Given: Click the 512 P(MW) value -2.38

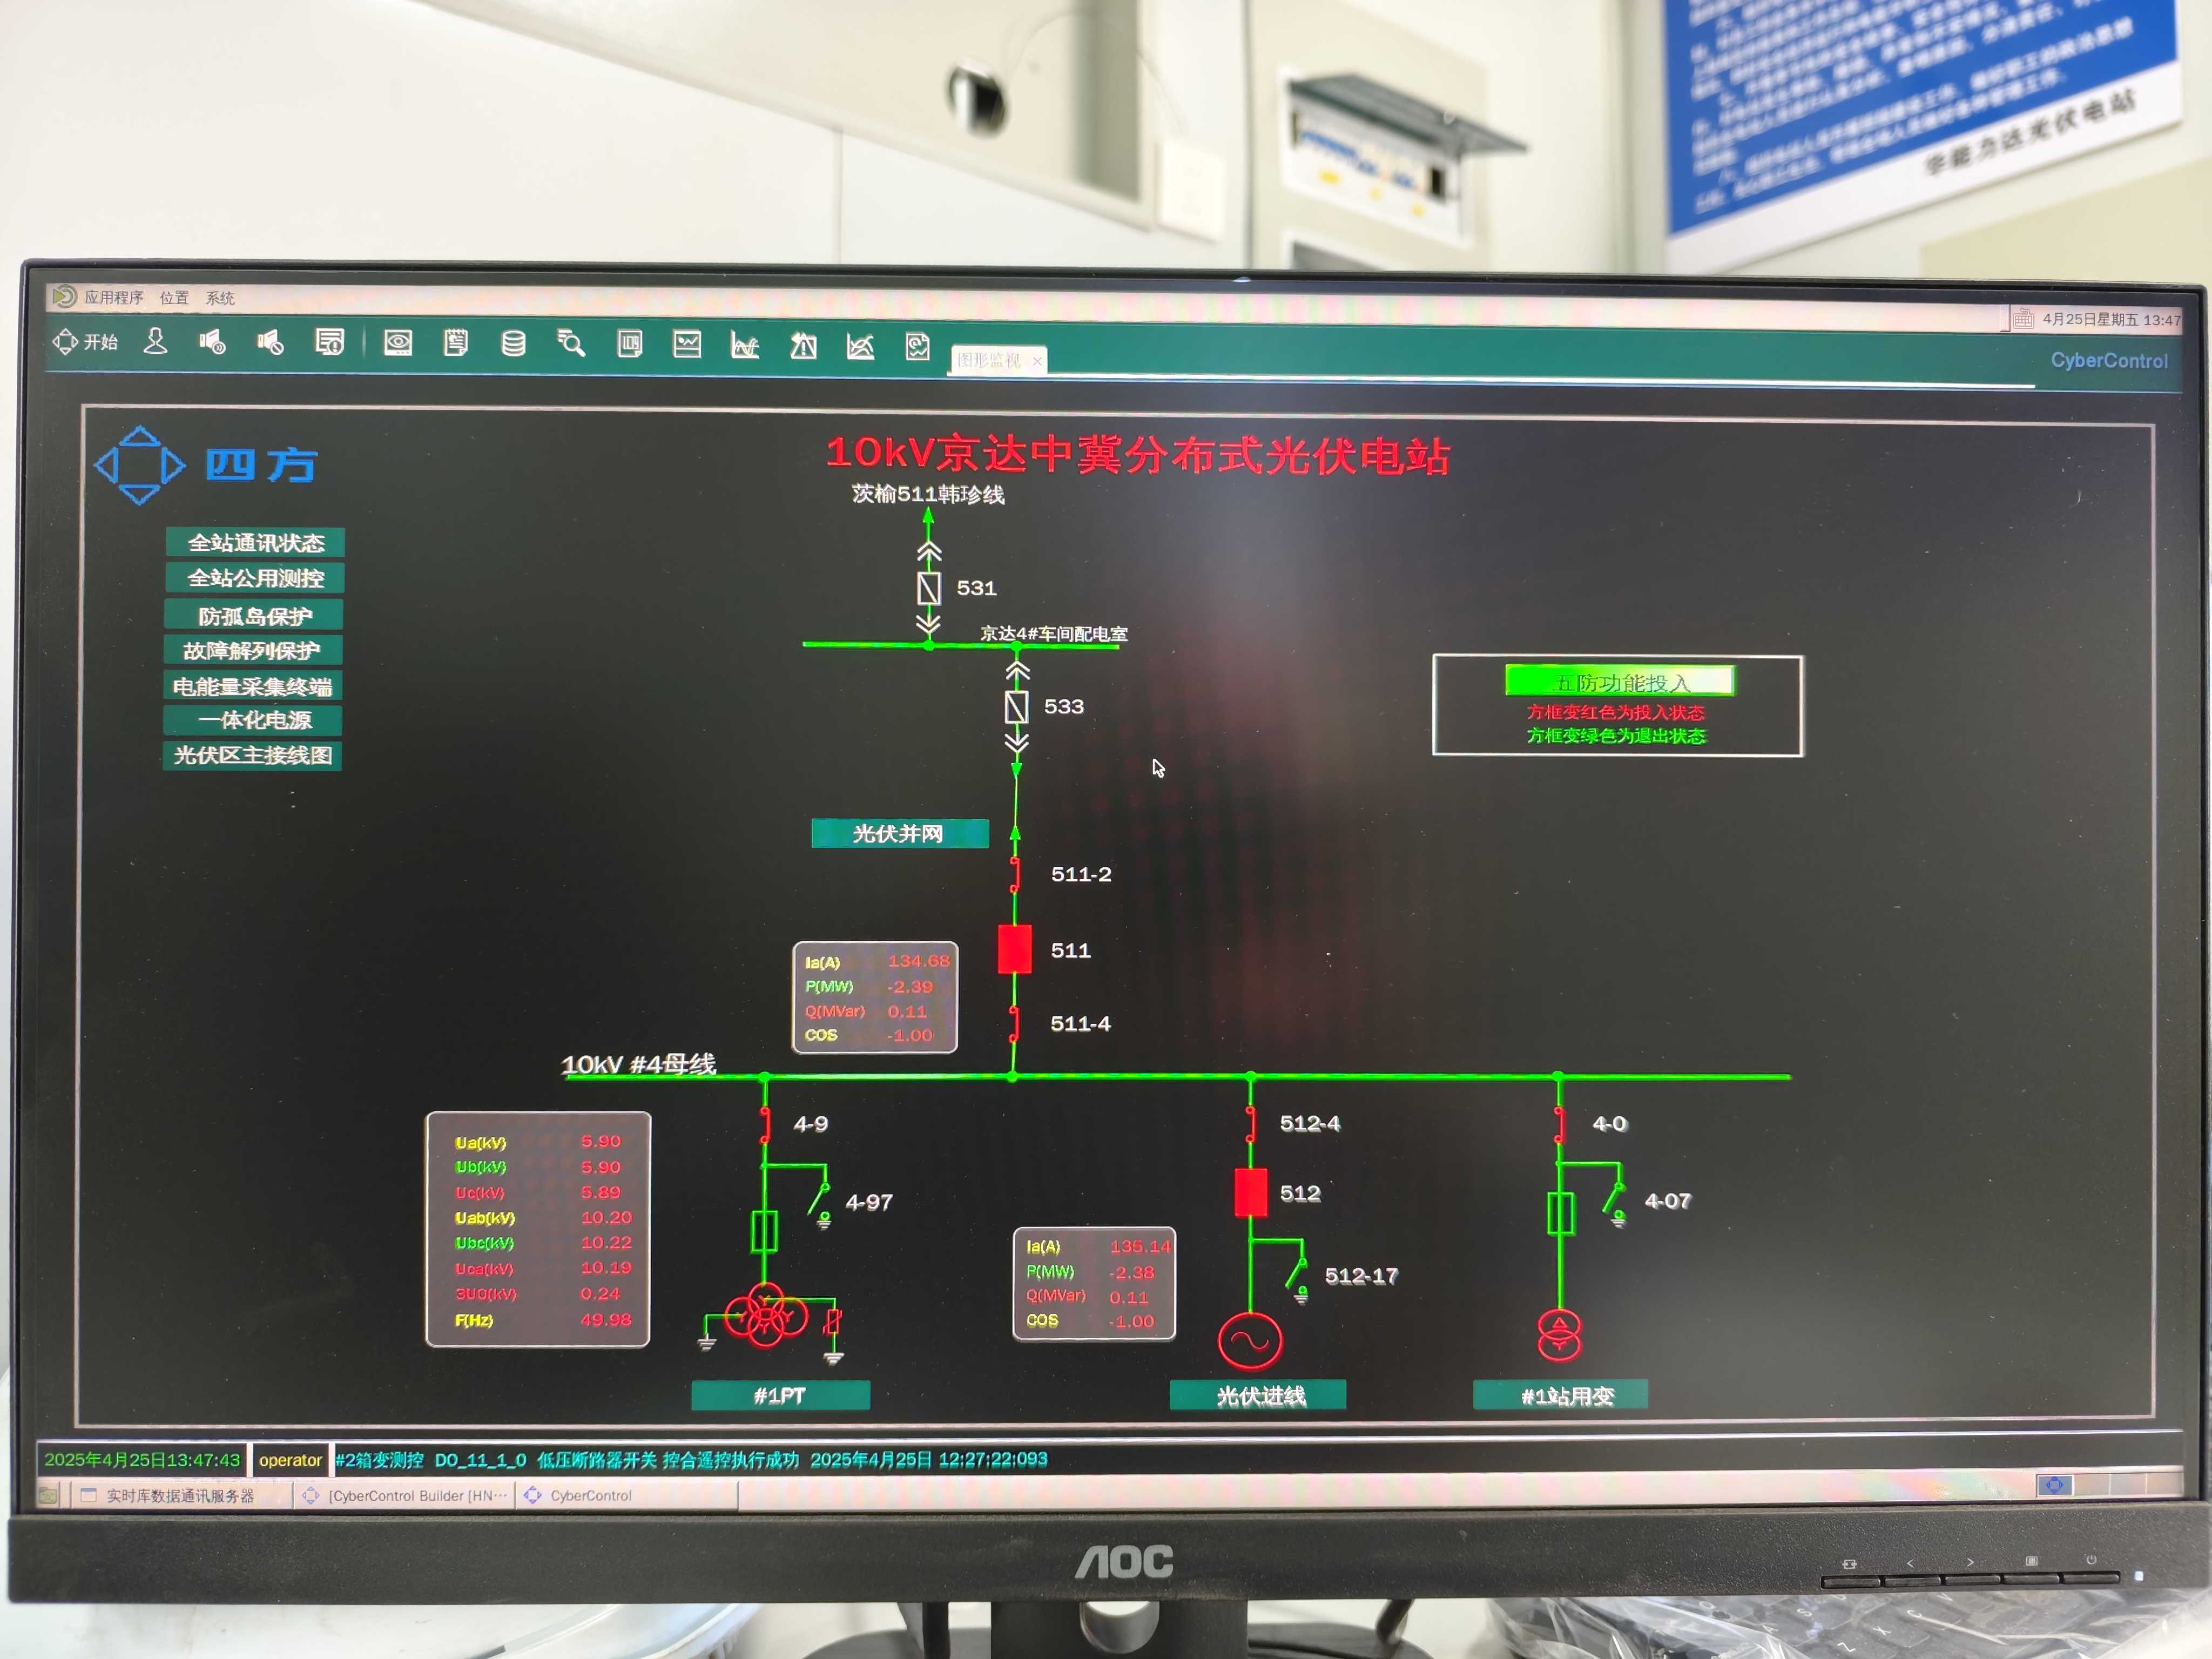Looking at the screenshot, I should click(1131, 1272).
